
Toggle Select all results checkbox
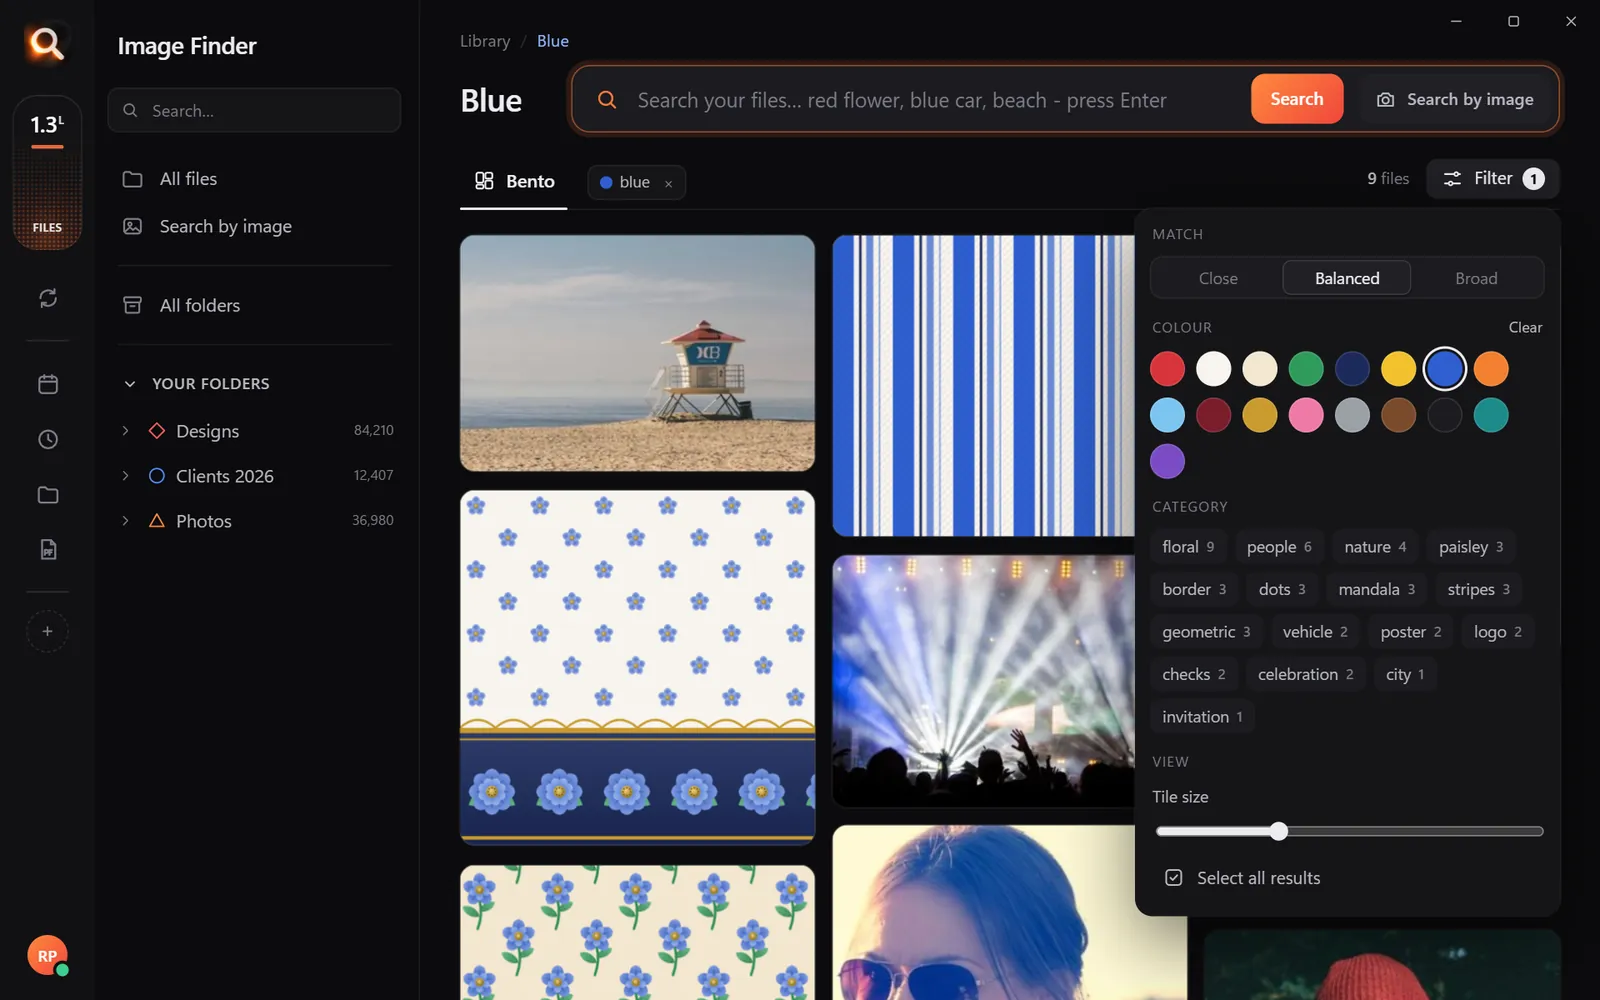tap(1174, 878)
